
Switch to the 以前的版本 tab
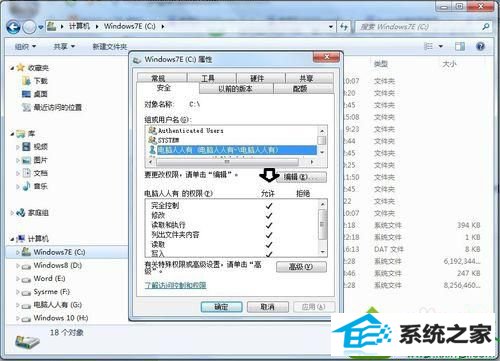pyautogui.click(x=236, y=89)
